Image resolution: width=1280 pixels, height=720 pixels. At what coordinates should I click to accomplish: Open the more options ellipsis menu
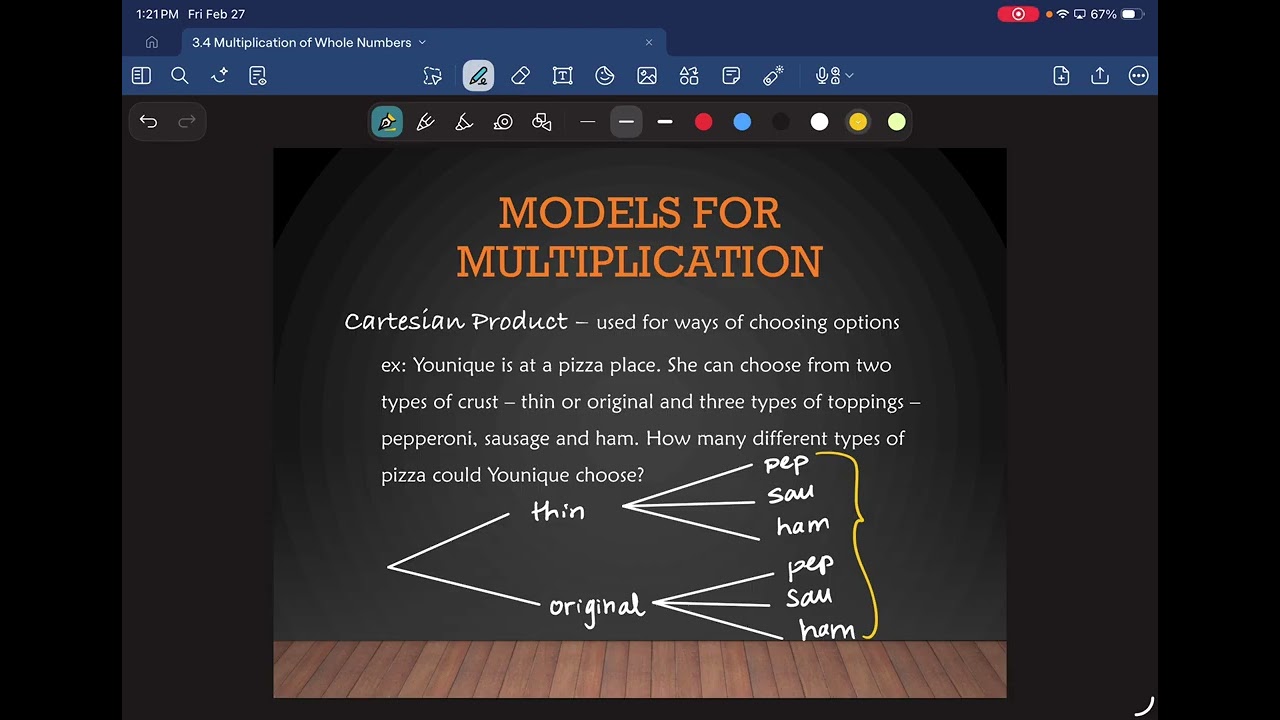pyautogui.click(x=1138, y=76)
